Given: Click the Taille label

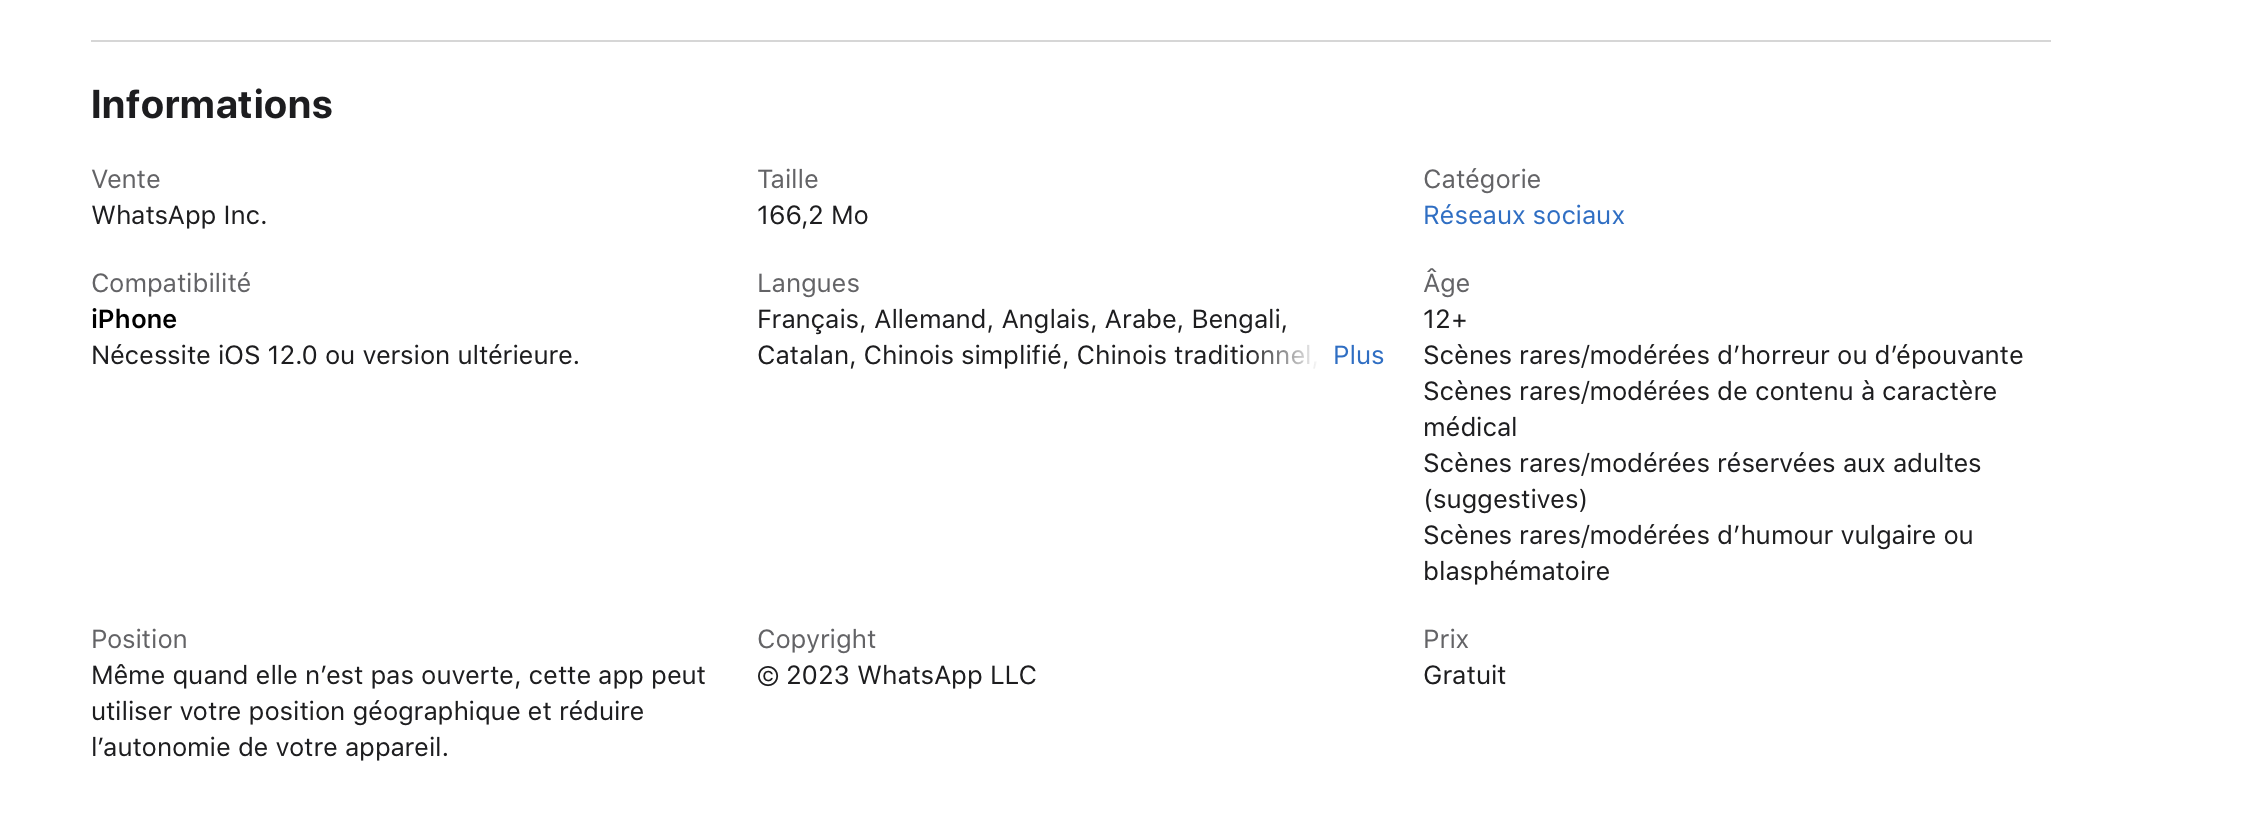Looking at the screenshot, I should pos(787,179).
